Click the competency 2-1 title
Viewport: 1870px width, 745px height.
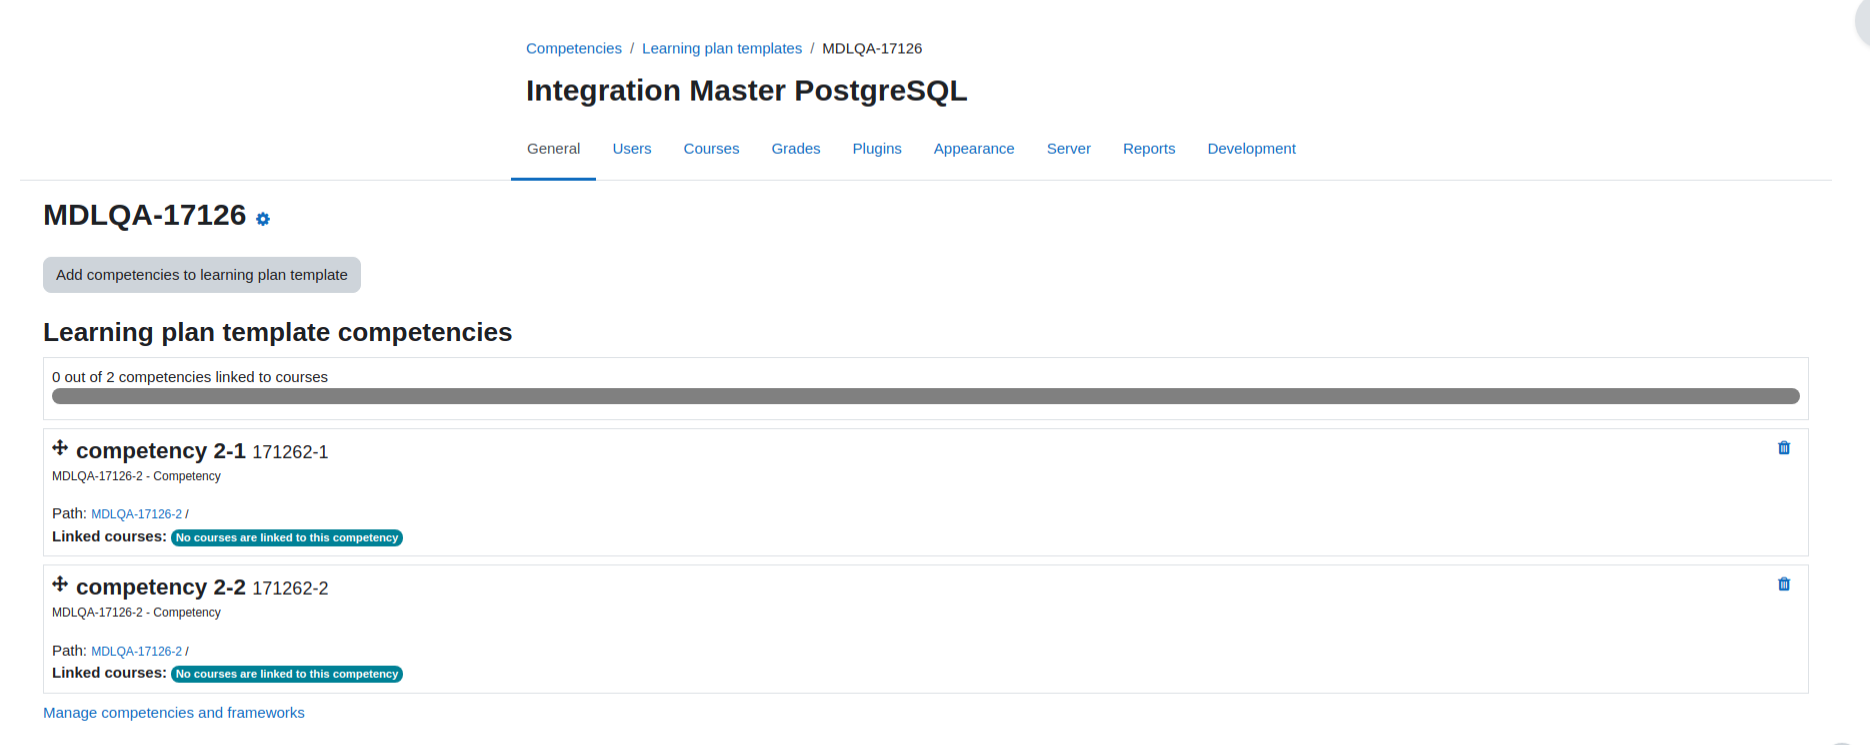[161, 451]
